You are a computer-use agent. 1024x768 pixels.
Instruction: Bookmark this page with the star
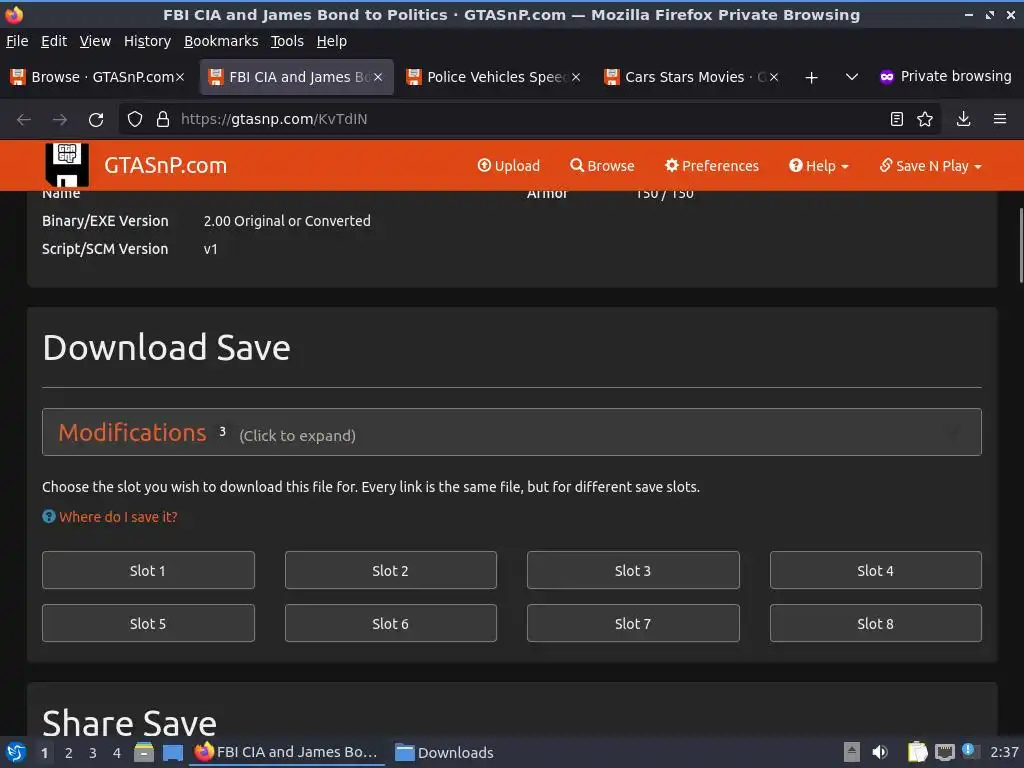click(x=925, y=119)
